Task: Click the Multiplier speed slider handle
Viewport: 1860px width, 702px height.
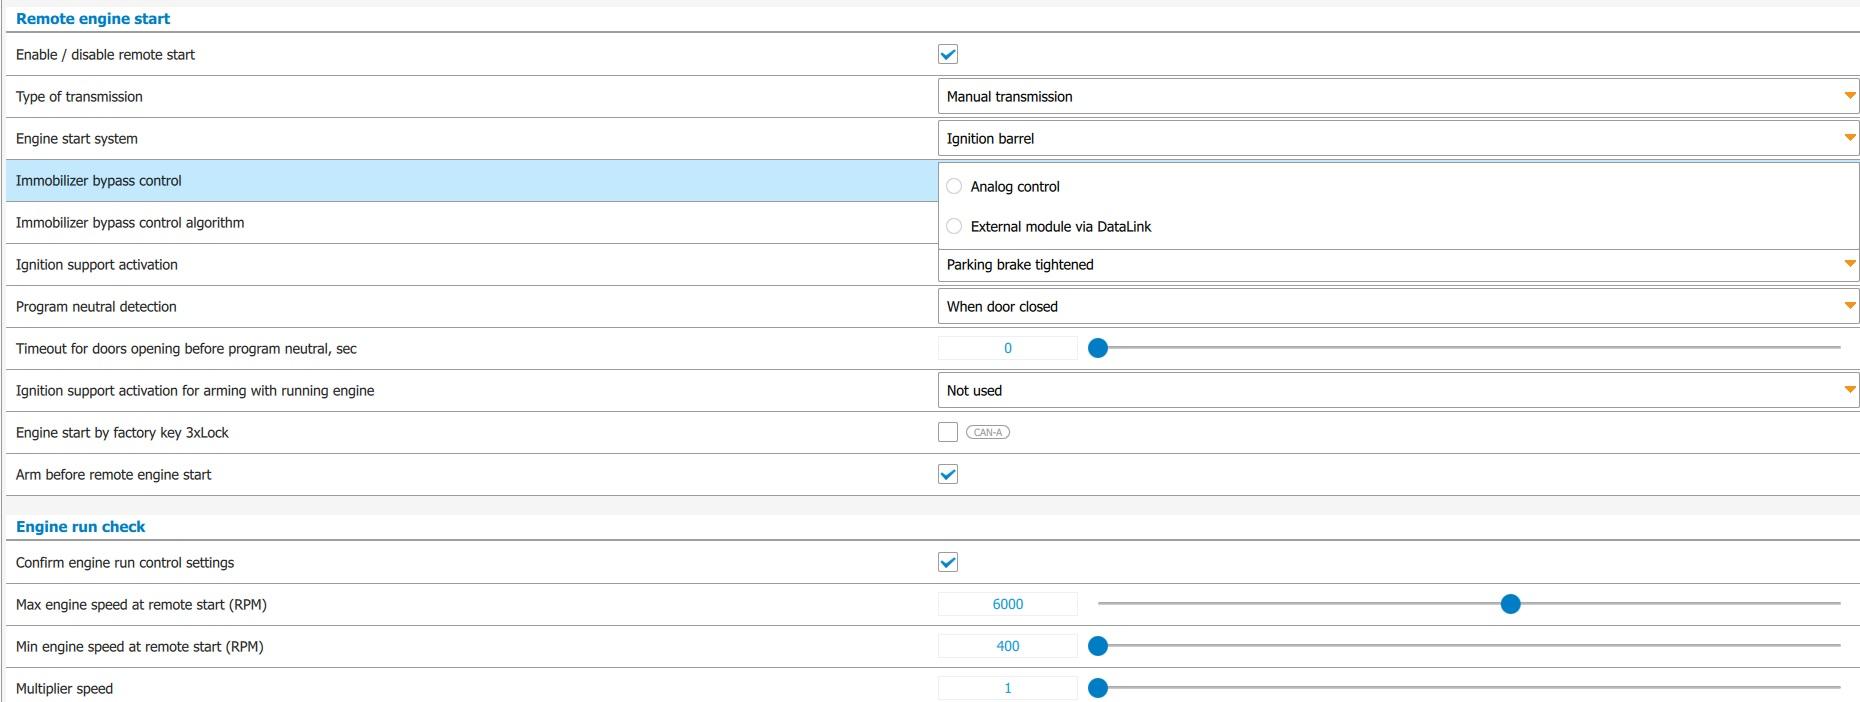Action: (x=1097, y=688)
